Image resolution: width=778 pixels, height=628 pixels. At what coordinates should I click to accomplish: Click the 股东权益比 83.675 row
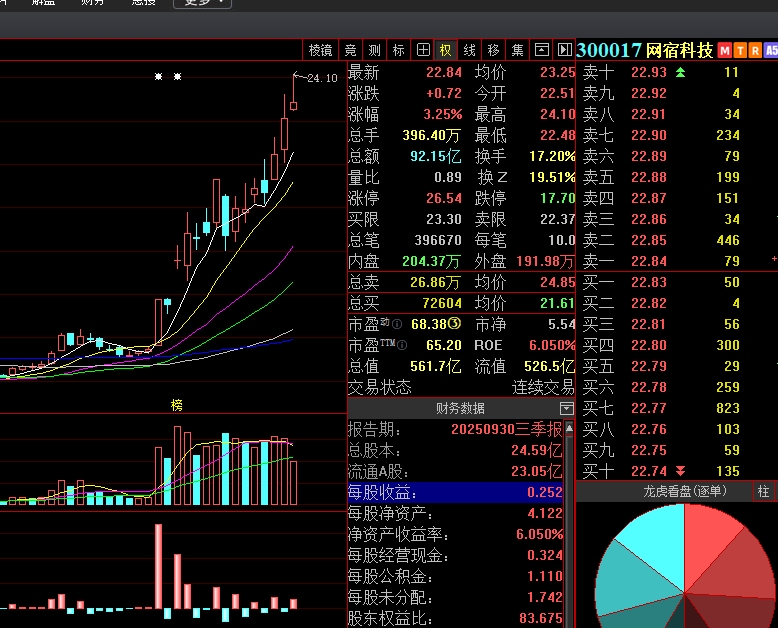pos(455,618)
